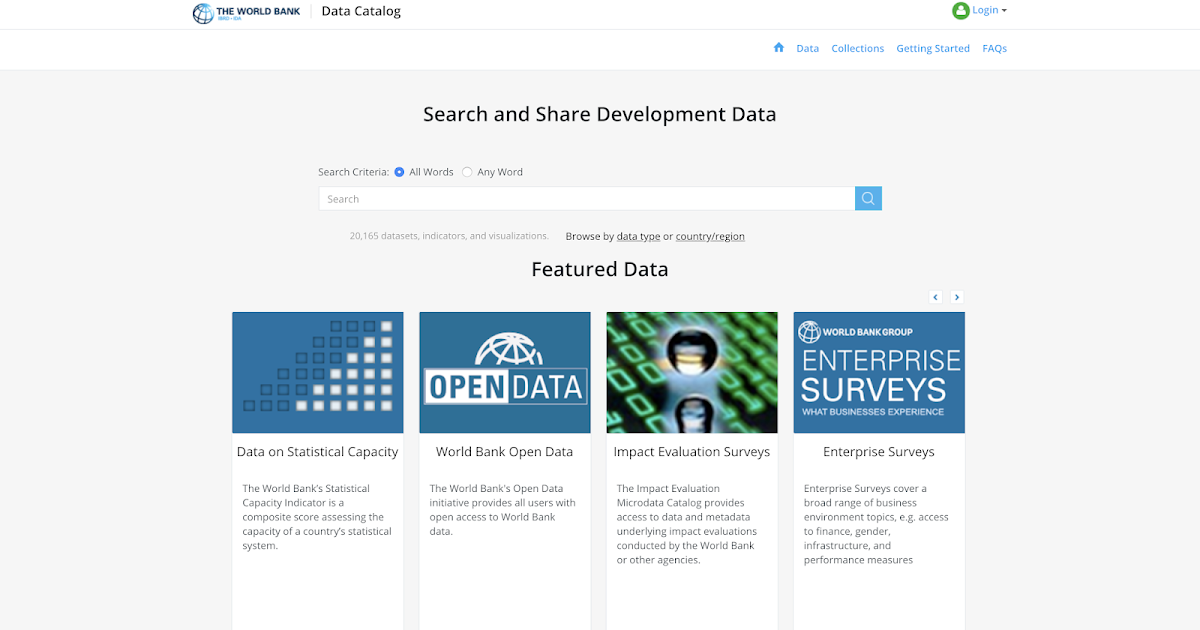Select the home icon in navigation bar

coord(778,47)
